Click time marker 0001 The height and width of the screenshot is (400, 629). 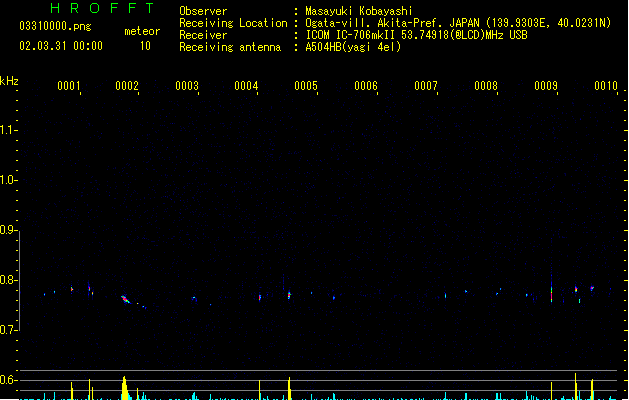(69, 85)
